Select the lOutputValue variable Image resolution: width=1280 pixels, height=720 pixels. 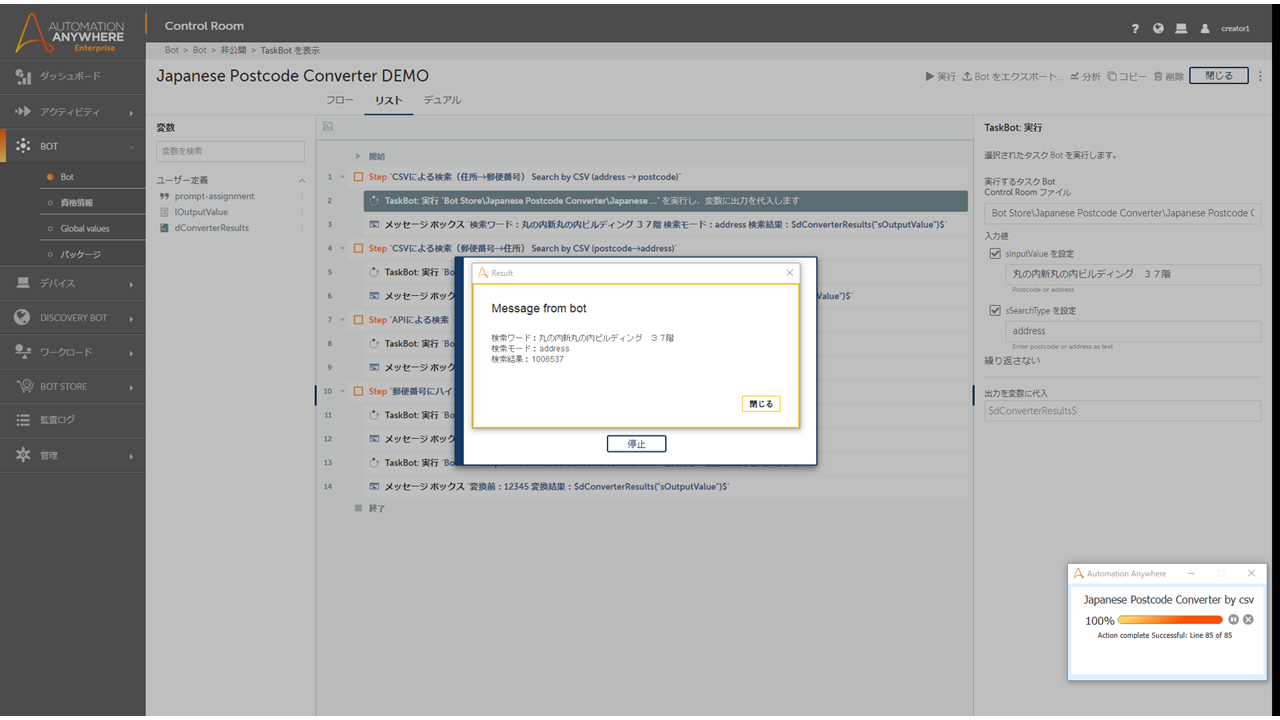pos(201,212)
